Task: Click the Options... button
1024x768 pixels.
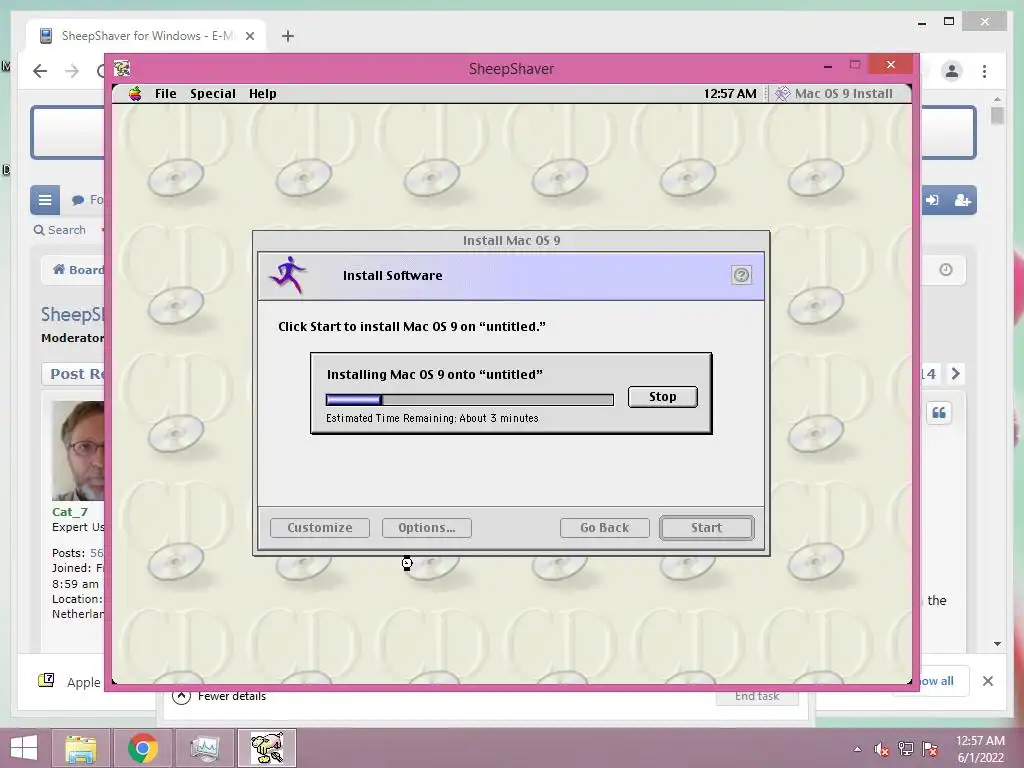Action: coord(426,528)
